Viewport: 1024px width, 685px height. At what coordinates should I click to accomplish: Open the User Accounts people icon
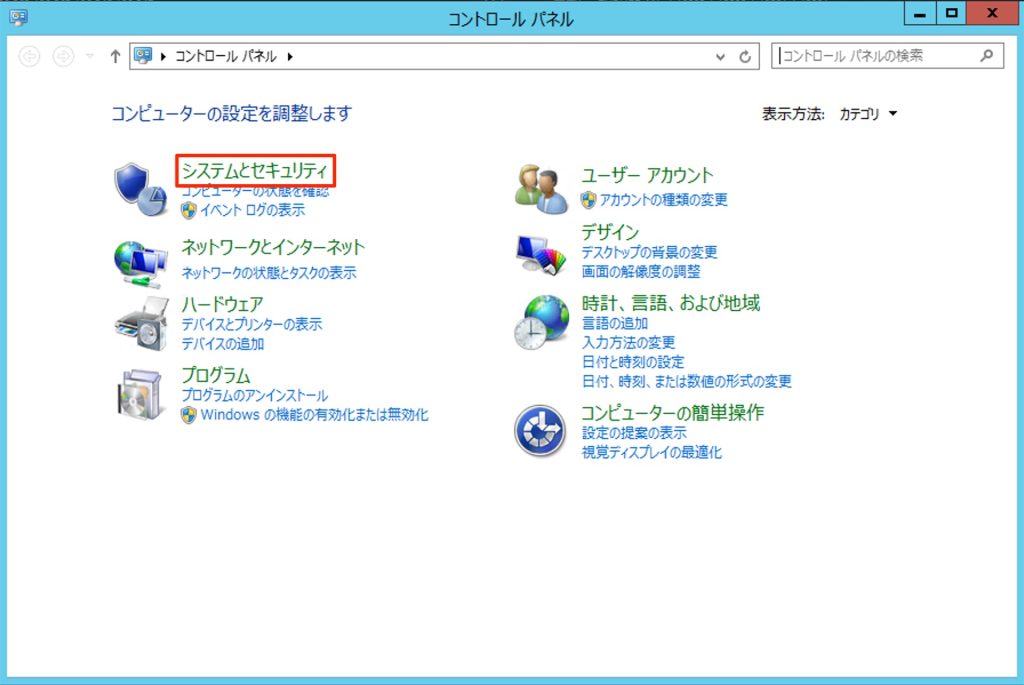(541, 189)
